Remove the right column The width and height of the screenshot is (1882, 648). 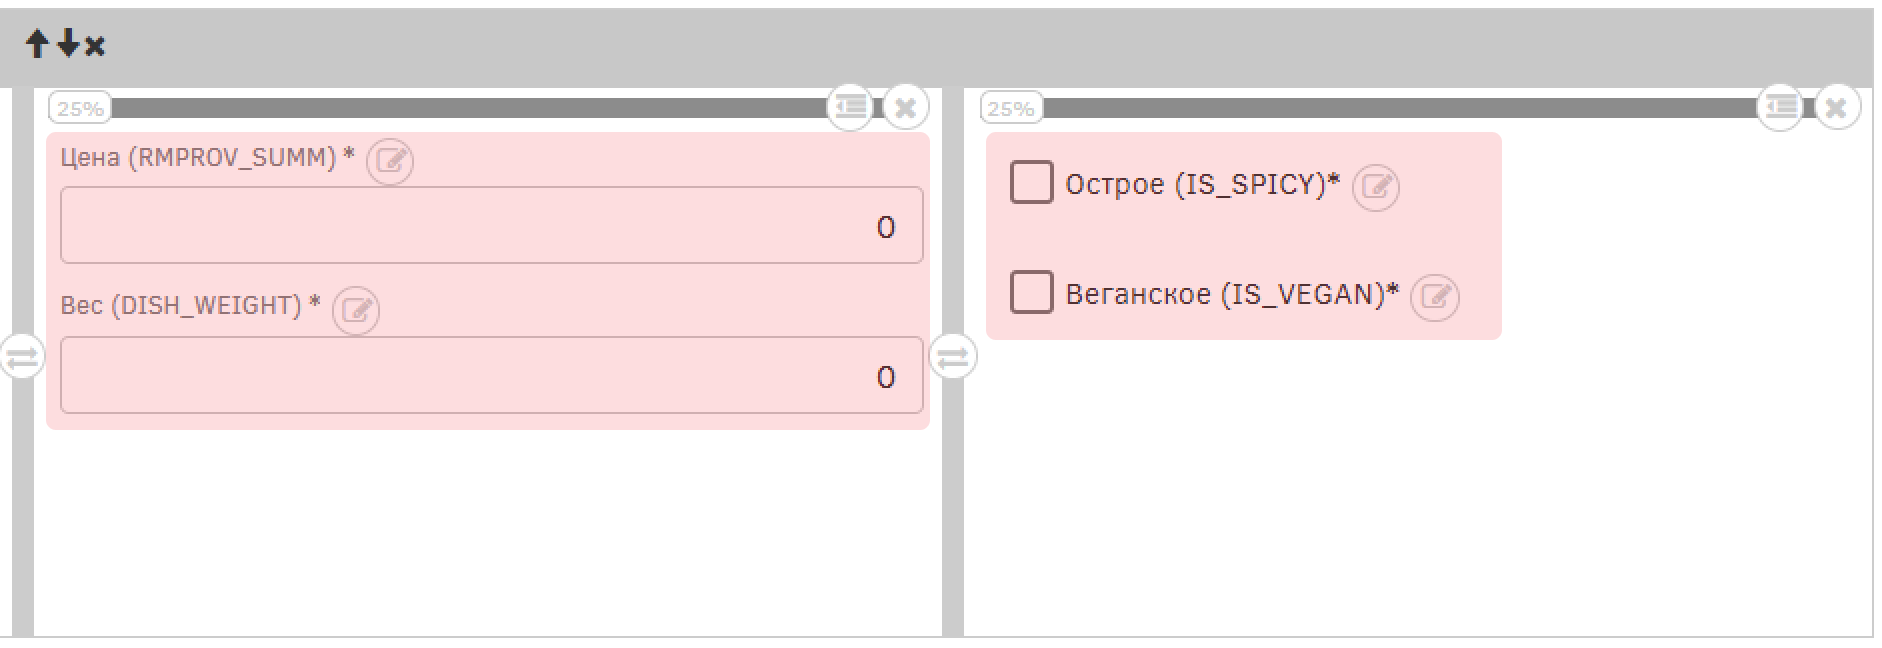(x=1837, y=107)
